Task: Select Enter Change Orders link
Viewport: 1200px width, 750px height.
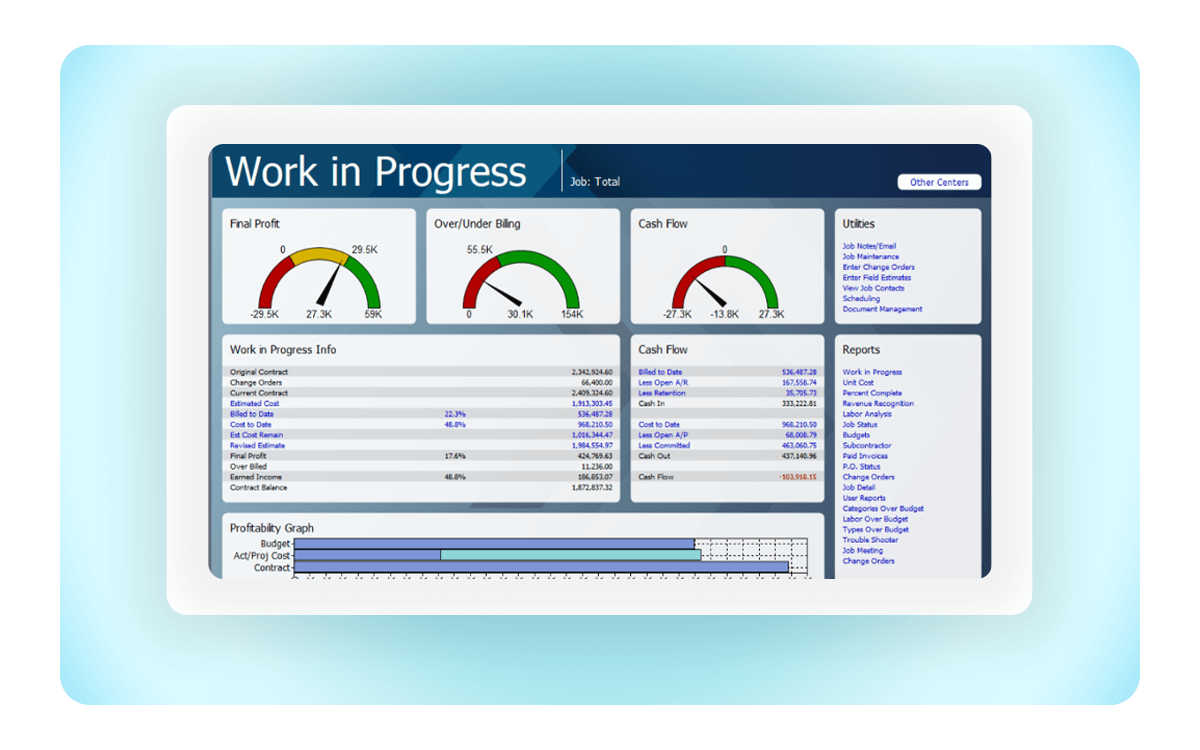Action: [x=878, y=267]
